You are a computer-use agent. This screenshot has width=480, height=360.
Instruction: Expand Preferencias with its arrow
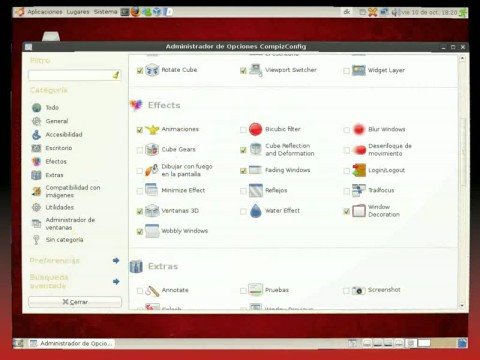pyautogui.click(x=116, y=260)
